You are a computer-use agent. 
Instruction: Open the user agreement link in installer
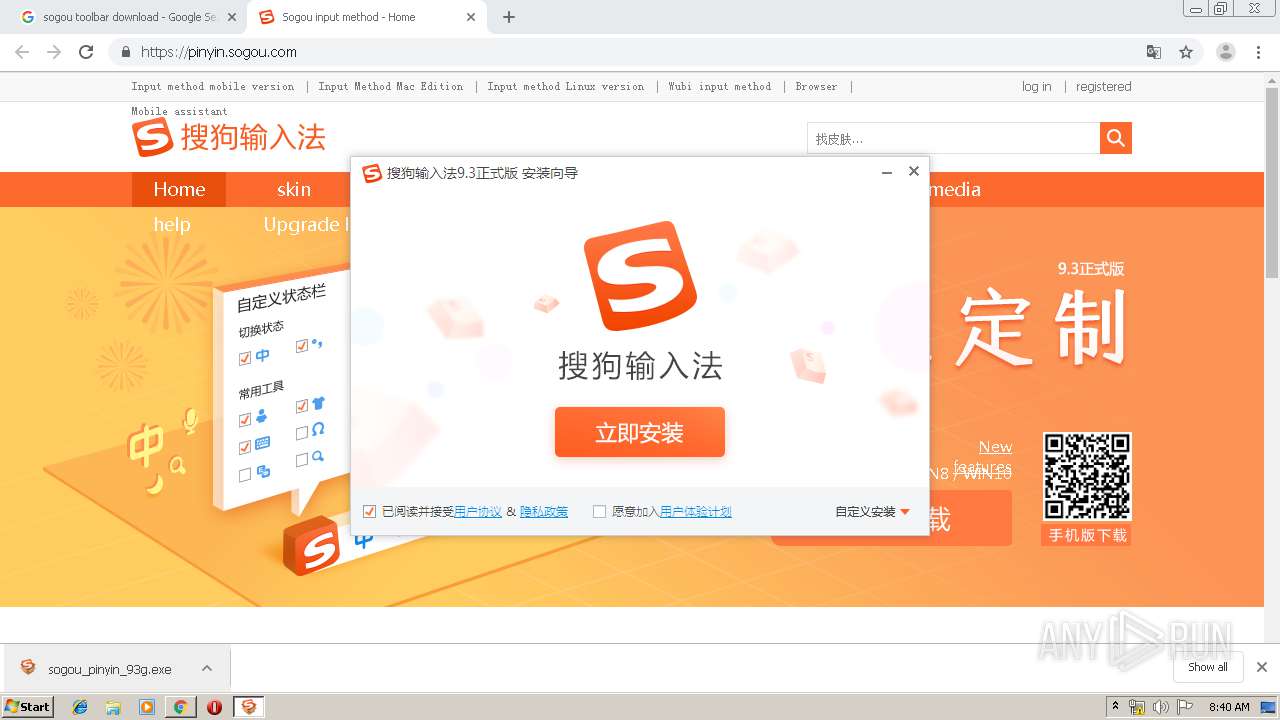coord(478,512)
